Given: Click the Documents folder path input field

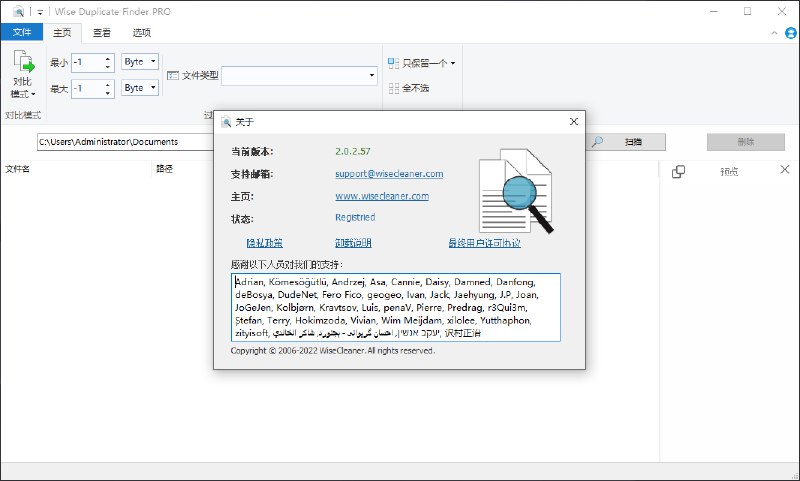Looking at the screenshot, I should click(x=120, y=142).
